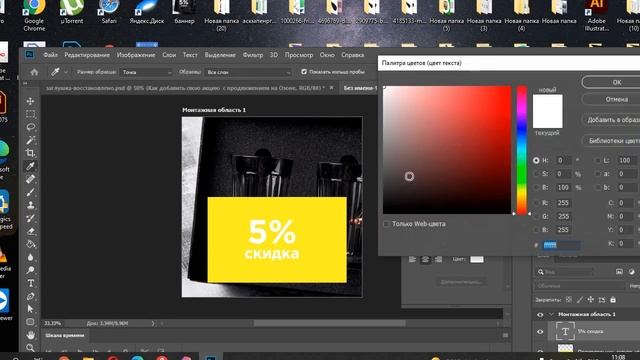The image size is (640, 360).
Task: Select the Crop tool
Action: (30, 153)
